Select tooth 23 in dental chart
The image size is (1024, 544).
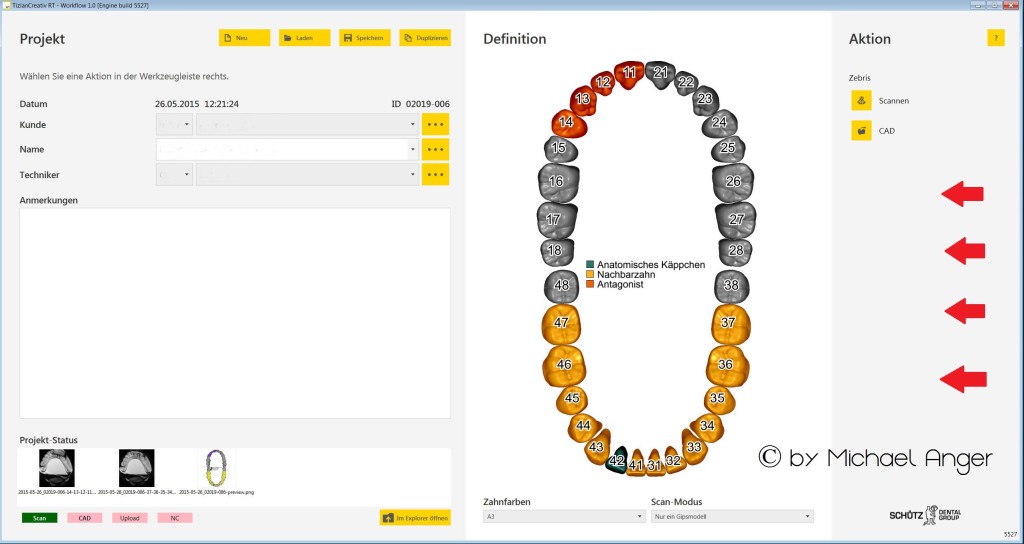tap(705, 99)
